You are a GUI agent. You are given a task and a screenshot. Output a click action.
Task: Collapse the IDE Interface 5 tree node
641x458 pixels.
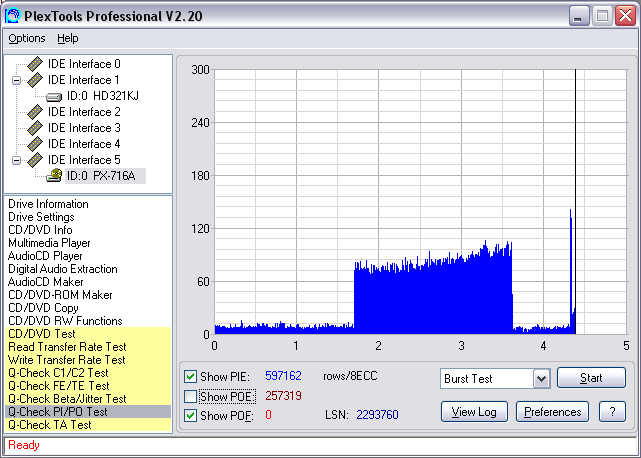click(x=16, y=160)
